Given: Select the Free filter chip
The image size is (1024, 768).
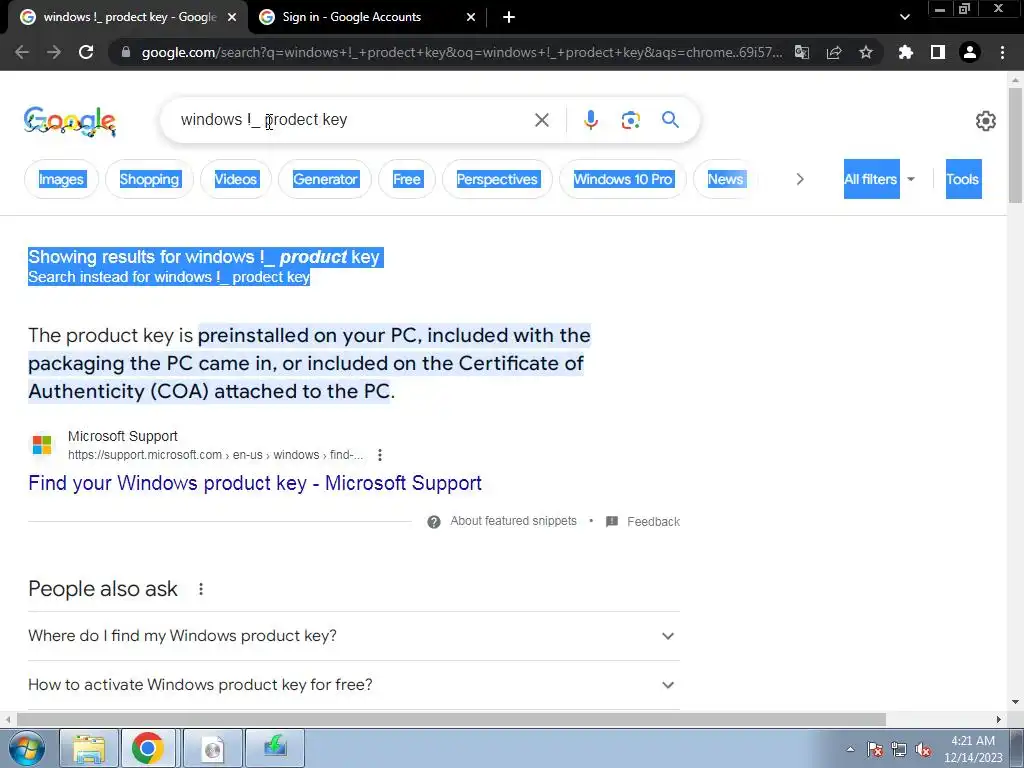Looking at the screenshot, I should tap(407, 179).
